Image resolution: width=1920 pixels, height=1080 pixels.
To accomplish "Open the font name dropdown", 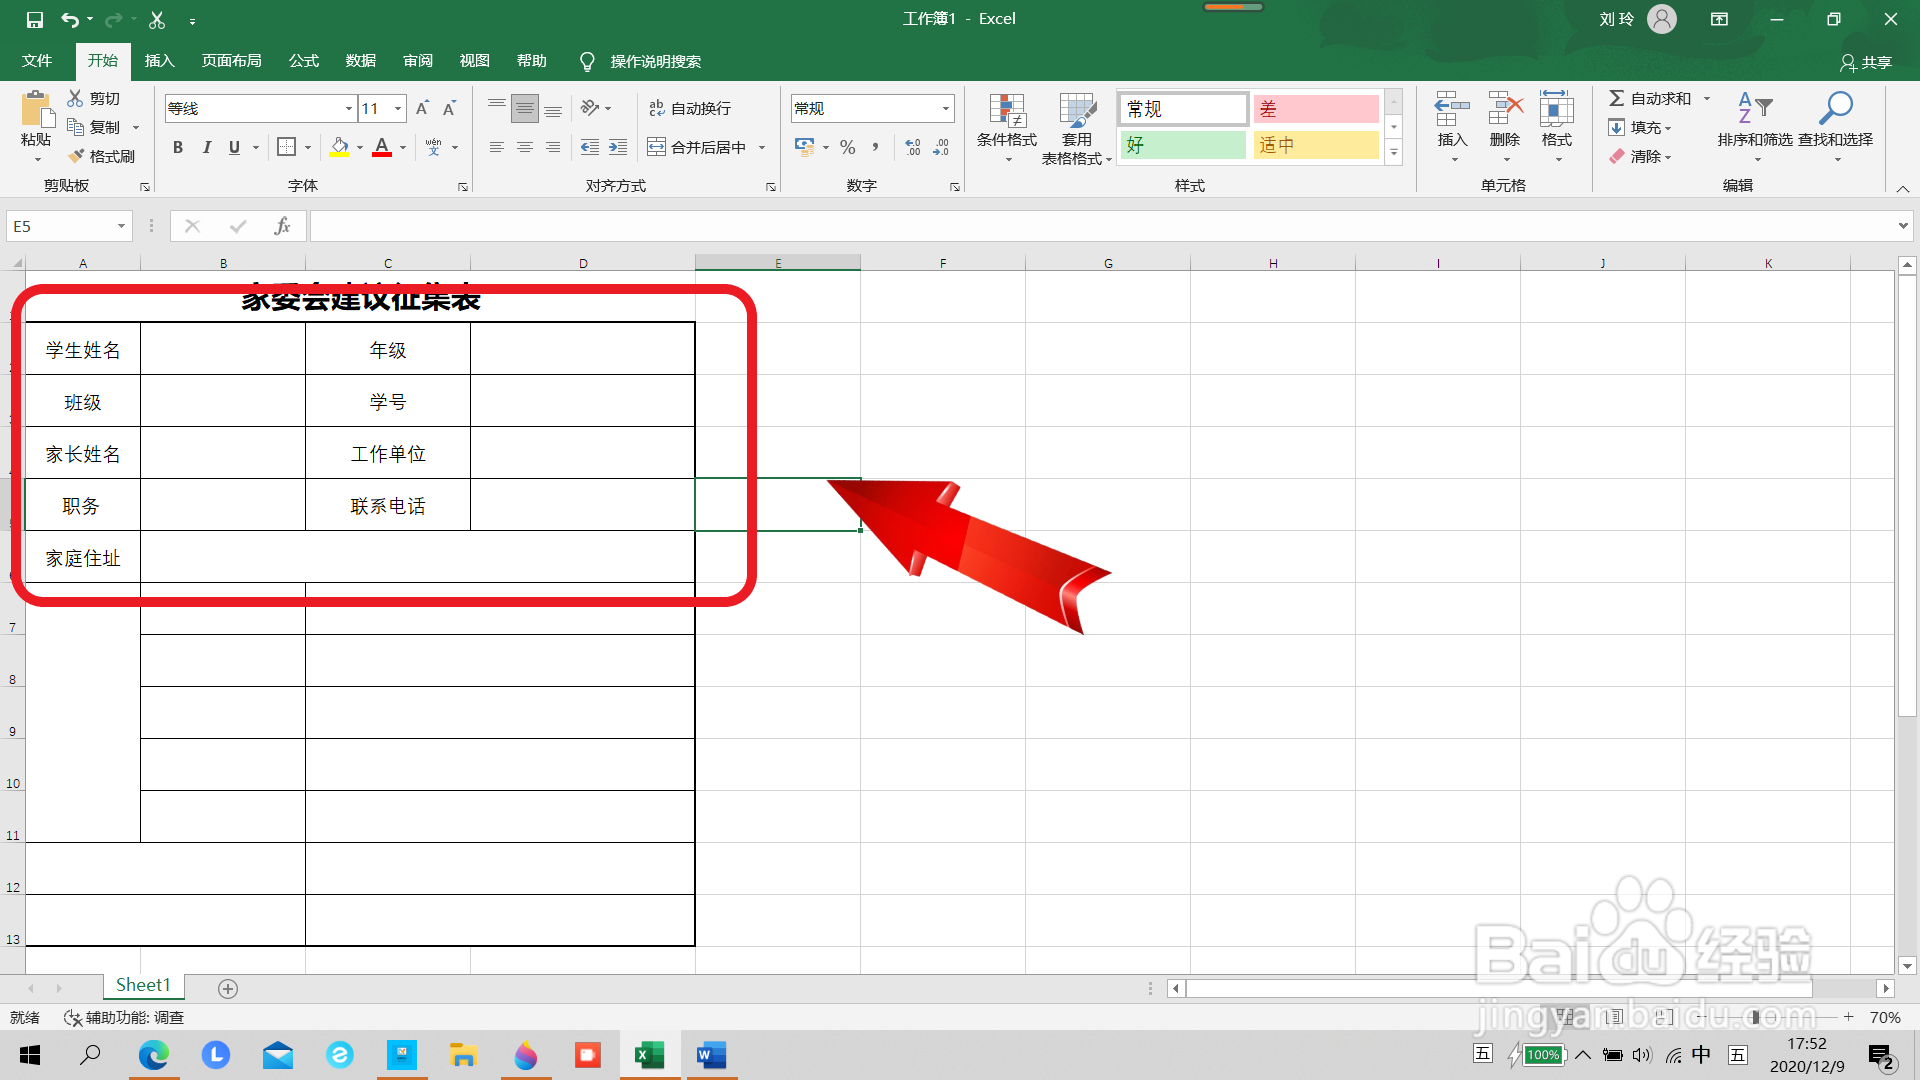I will [x=348, y=108].
